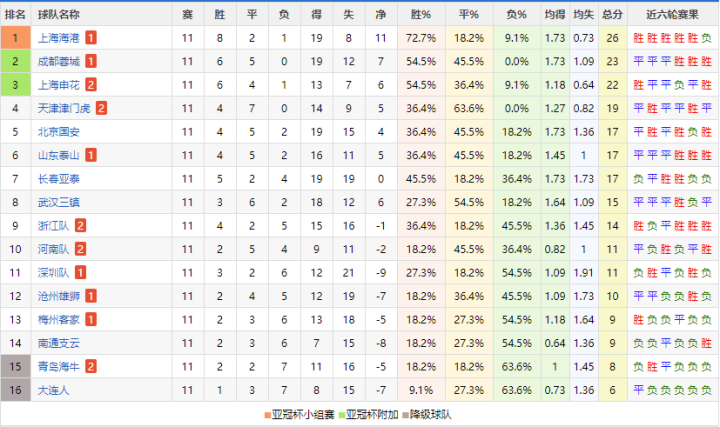The height and width of the screenshot is (427, 720).
Task: Click the red badge beside 上海海港
Action: 91,37
